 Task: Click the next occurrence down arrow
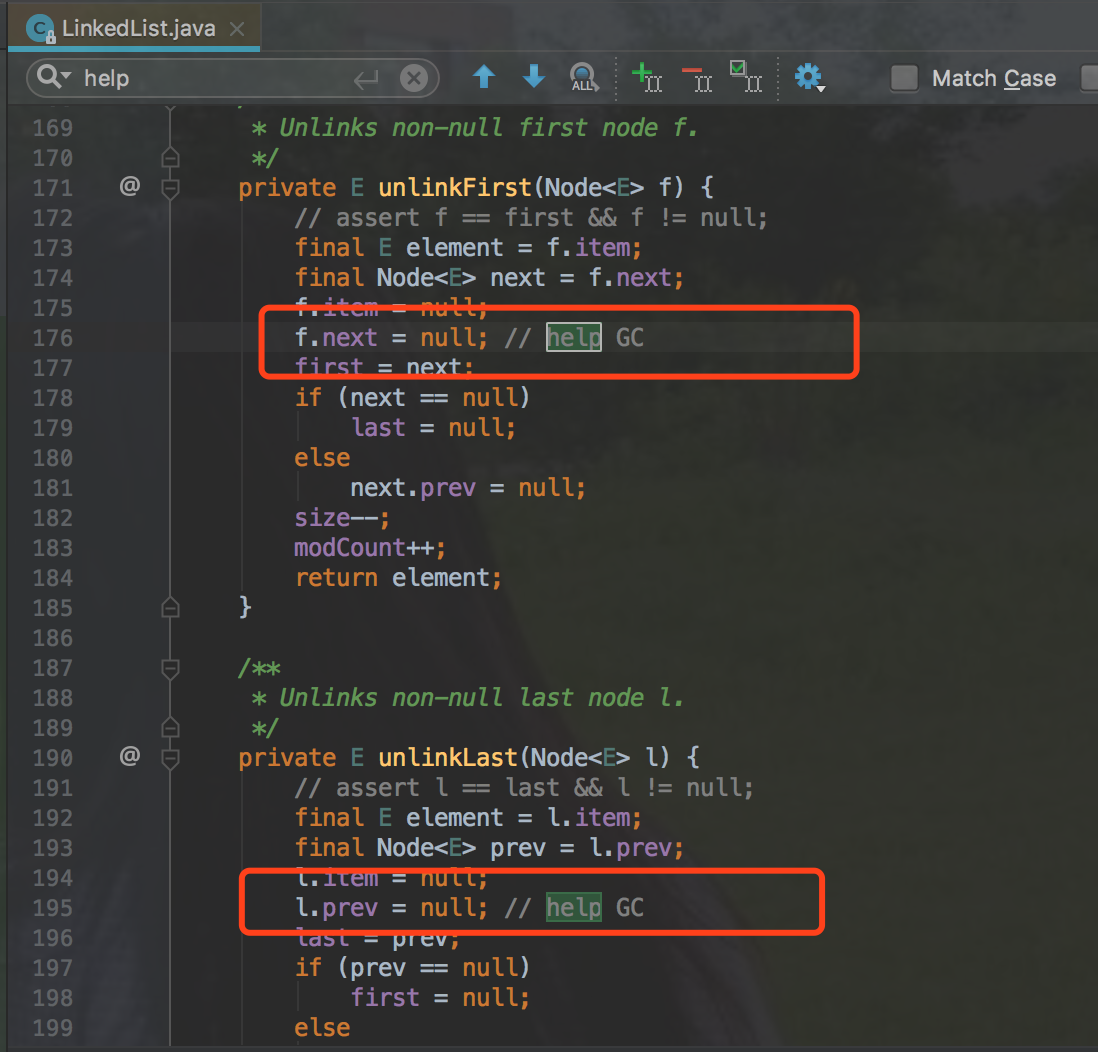(x=533, y=77)
